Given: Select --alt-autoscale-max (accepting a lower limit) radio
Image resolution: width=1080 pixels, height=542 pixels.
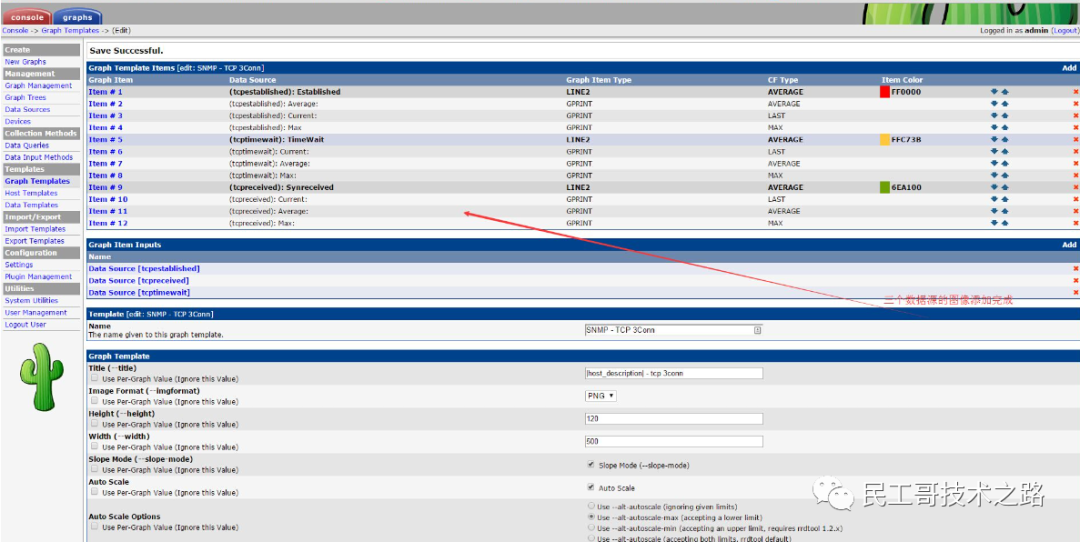Looking at the screenshot, I should coord(591,517).
